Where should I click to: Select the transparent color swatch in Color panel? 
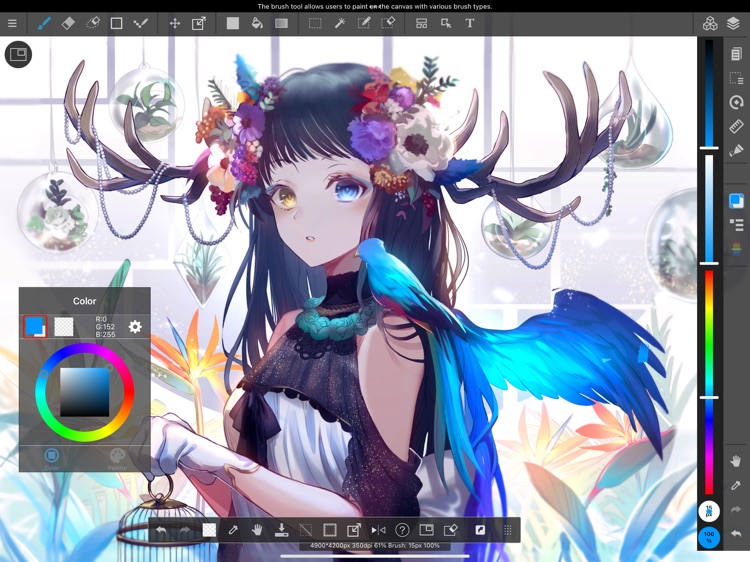click(x=64, y=327)
